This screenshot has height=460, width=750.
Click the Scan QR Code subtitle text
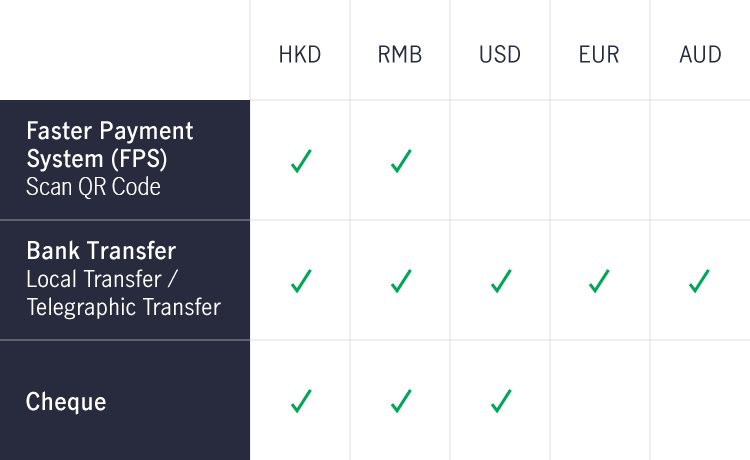point(93,186)
